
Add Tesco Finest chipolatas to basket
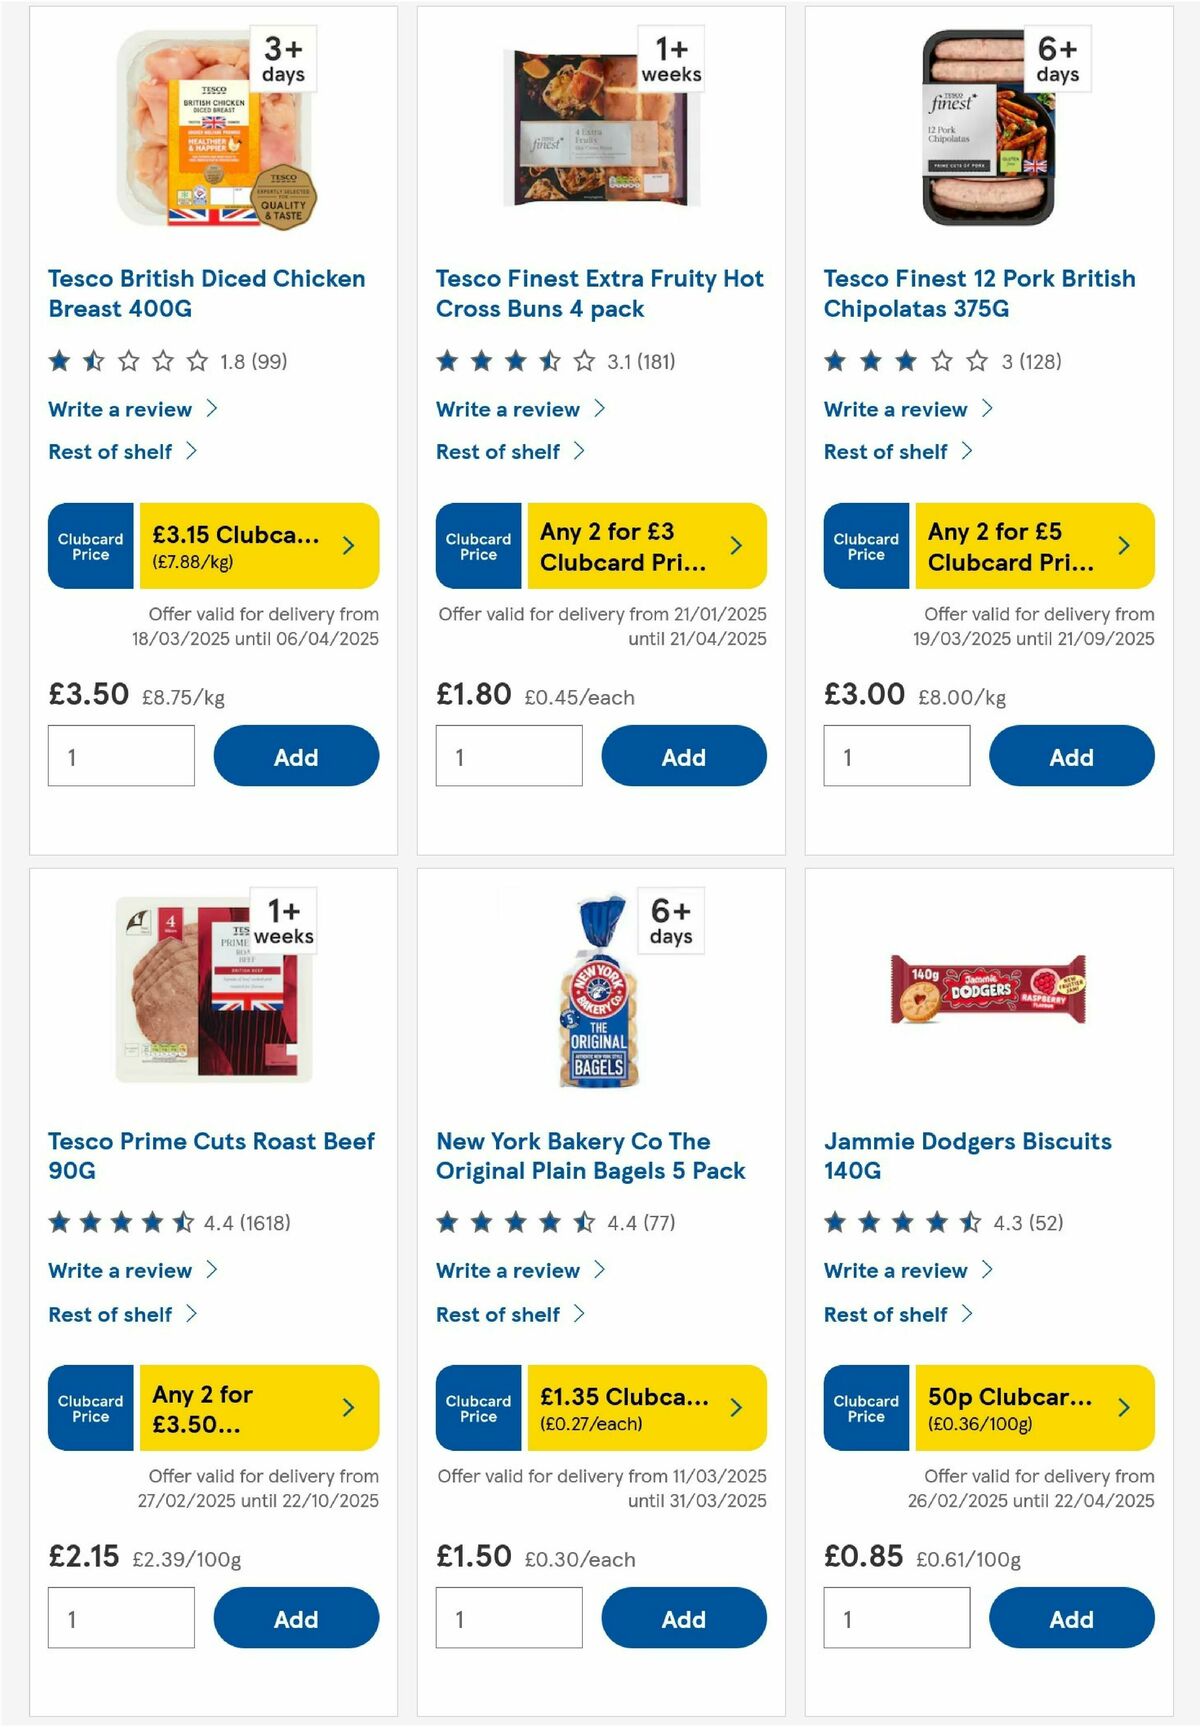coord(1070,756)
